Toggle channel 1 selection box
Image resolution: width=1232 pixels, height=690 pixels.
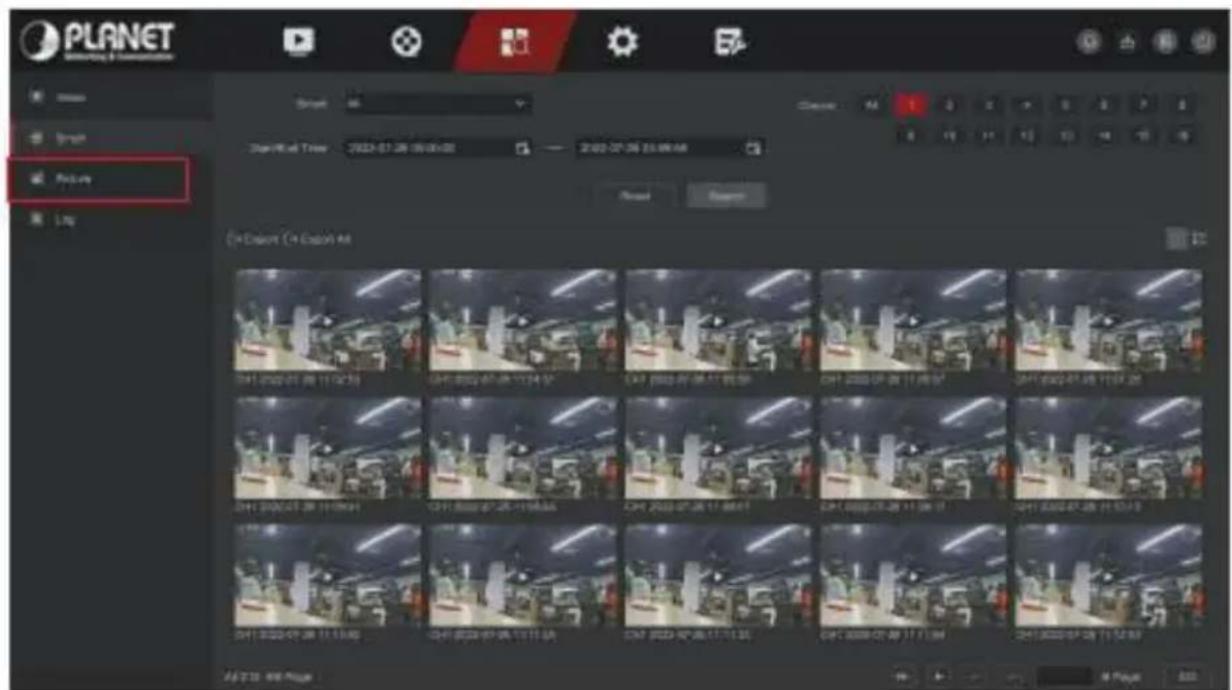pos(910,103)
